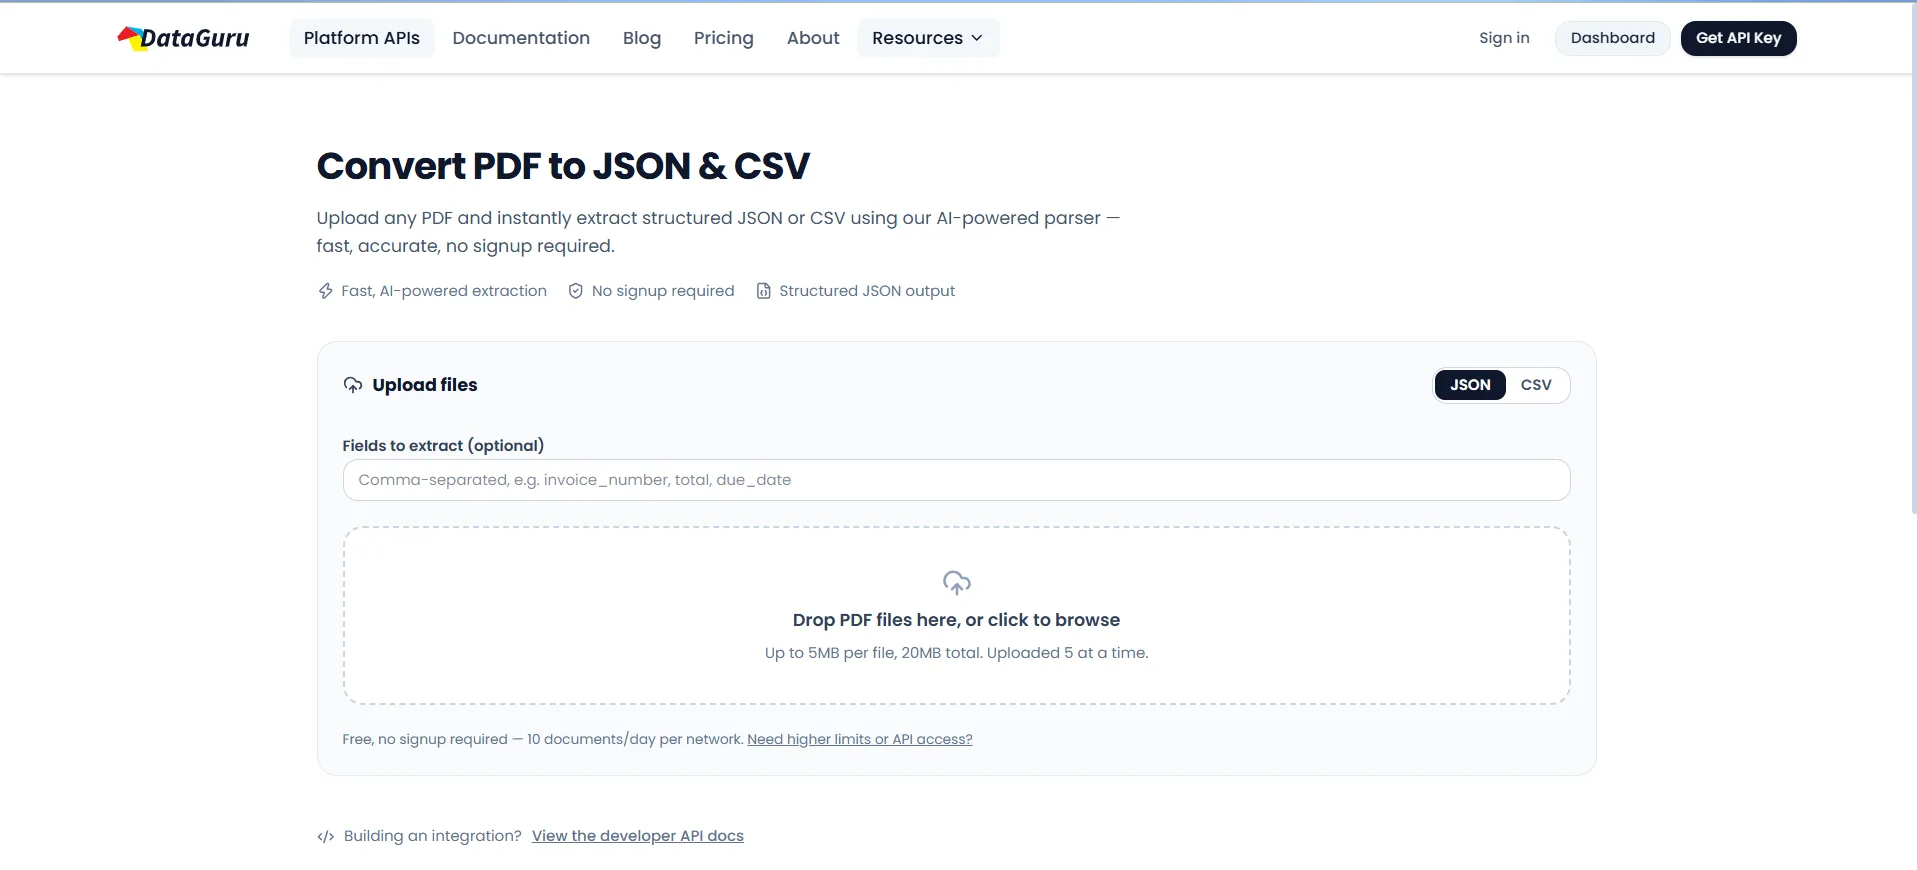Viewport: 1917px width, 870px height.
Task: Open the Dashboard button
Action: 1612,38
